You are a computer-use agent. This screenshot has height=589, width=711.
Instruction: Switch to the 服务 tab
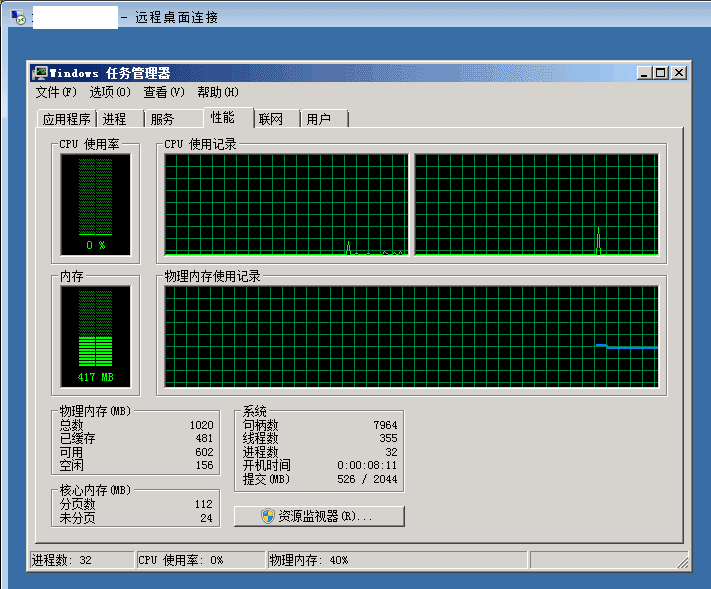pos(174,119)
